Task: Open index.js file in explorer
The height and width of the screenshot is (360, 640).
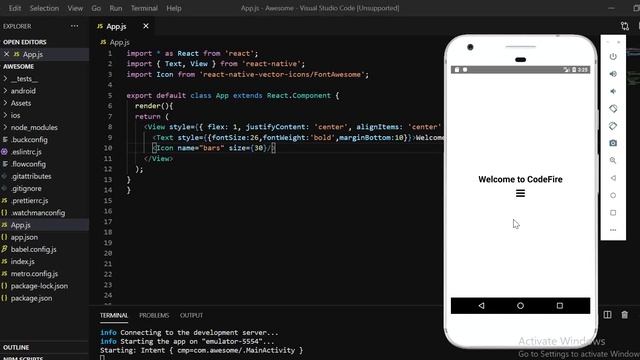Action: click(x=22, y=262)
